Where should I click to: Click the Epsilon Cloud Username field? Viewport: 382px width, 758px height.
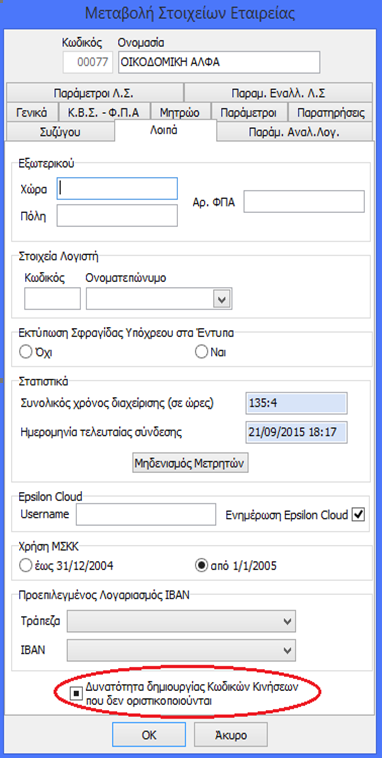pos(146,514)
